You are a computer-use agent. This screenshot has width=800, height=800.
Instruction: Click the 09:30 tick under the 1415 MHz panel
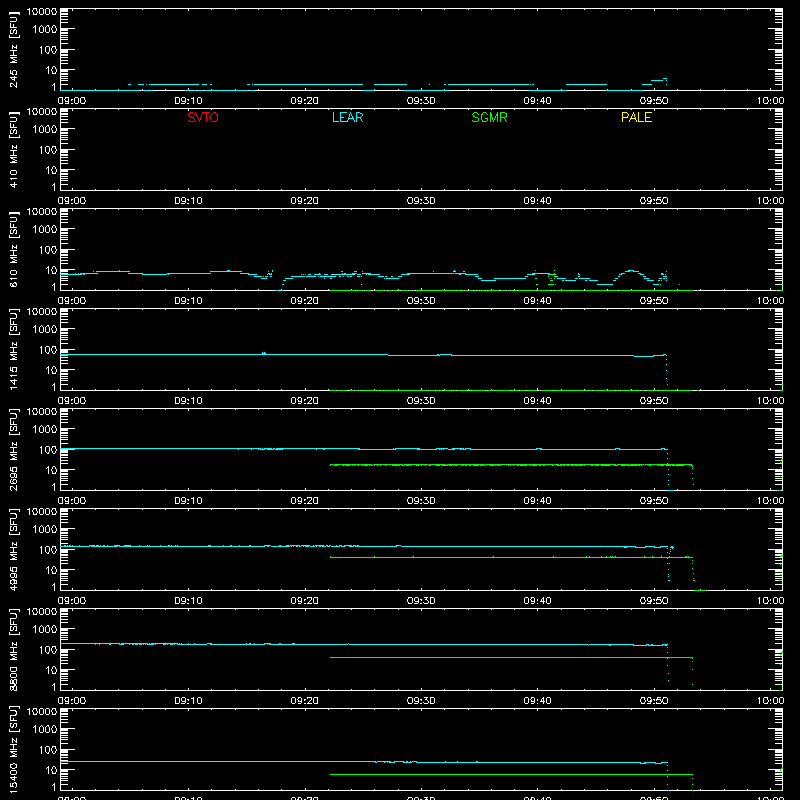(x=421, y=401)
